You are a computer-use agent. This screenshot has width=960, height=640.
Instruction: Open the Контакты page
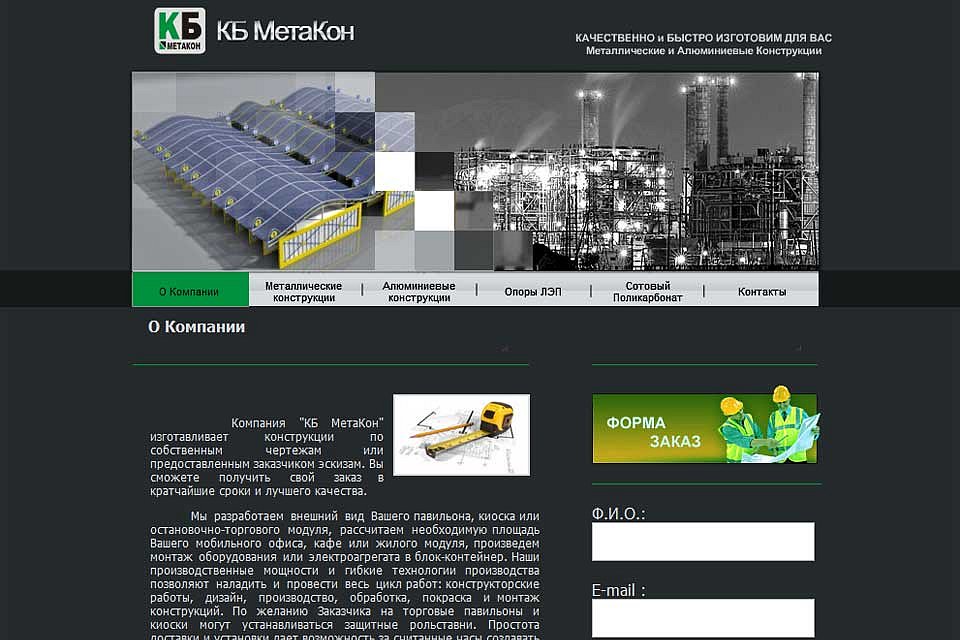[762, 292]
